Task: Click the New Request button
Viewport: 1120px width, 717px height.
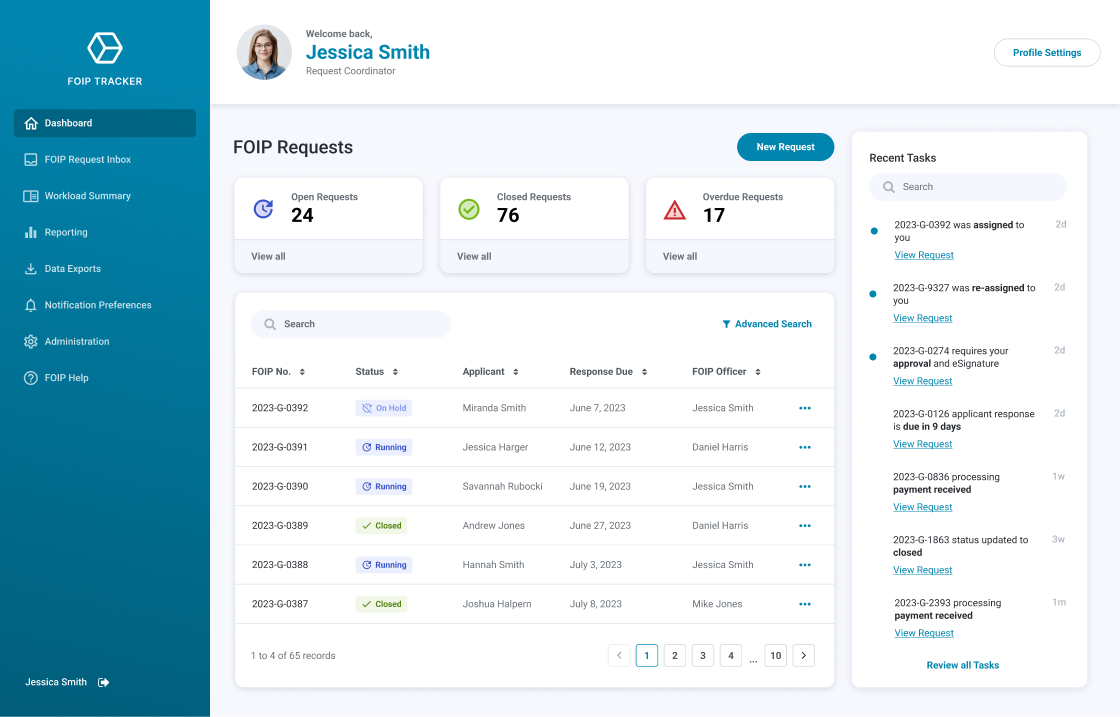Action: tap(785, 147)
